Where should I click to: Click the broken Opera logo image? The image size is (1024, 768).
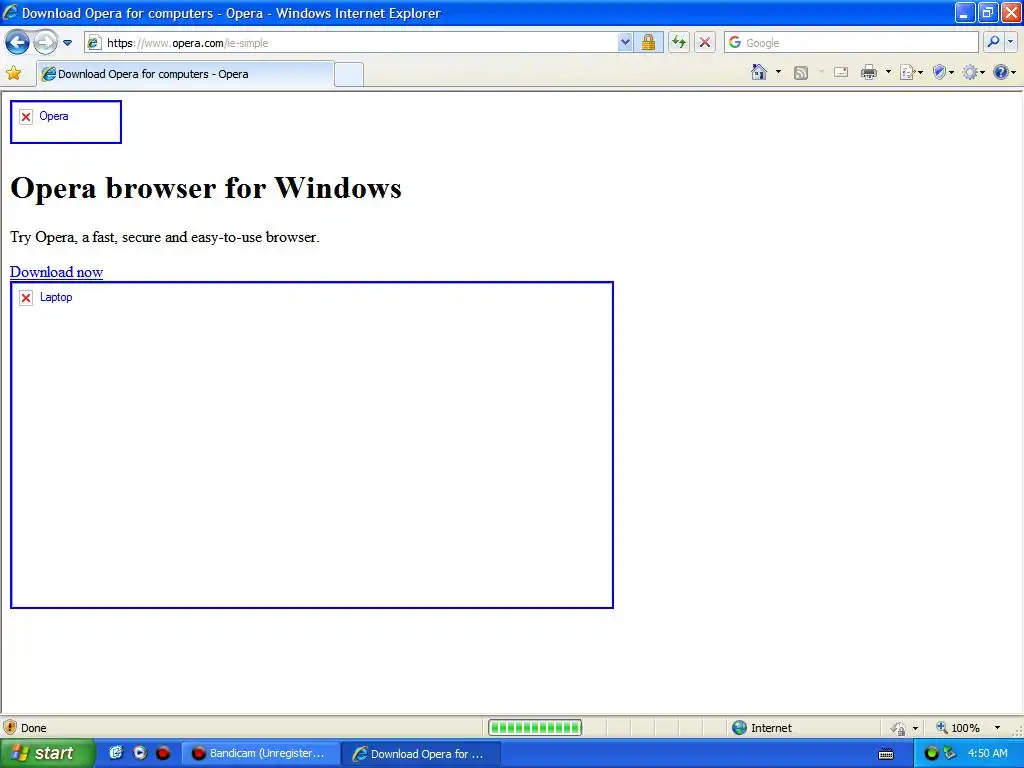point(66,122)
